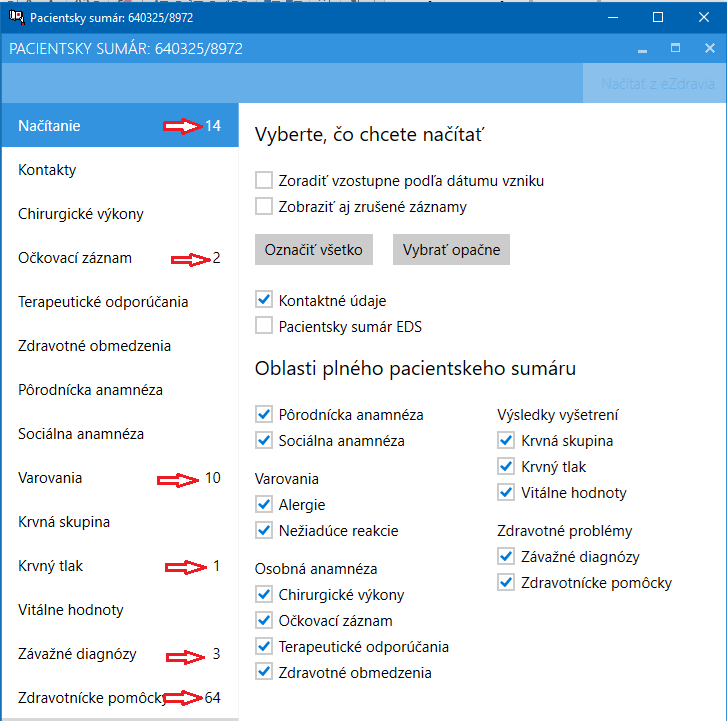
Task: Close the inner Pacientsky sumár panel
Action: 709,48
